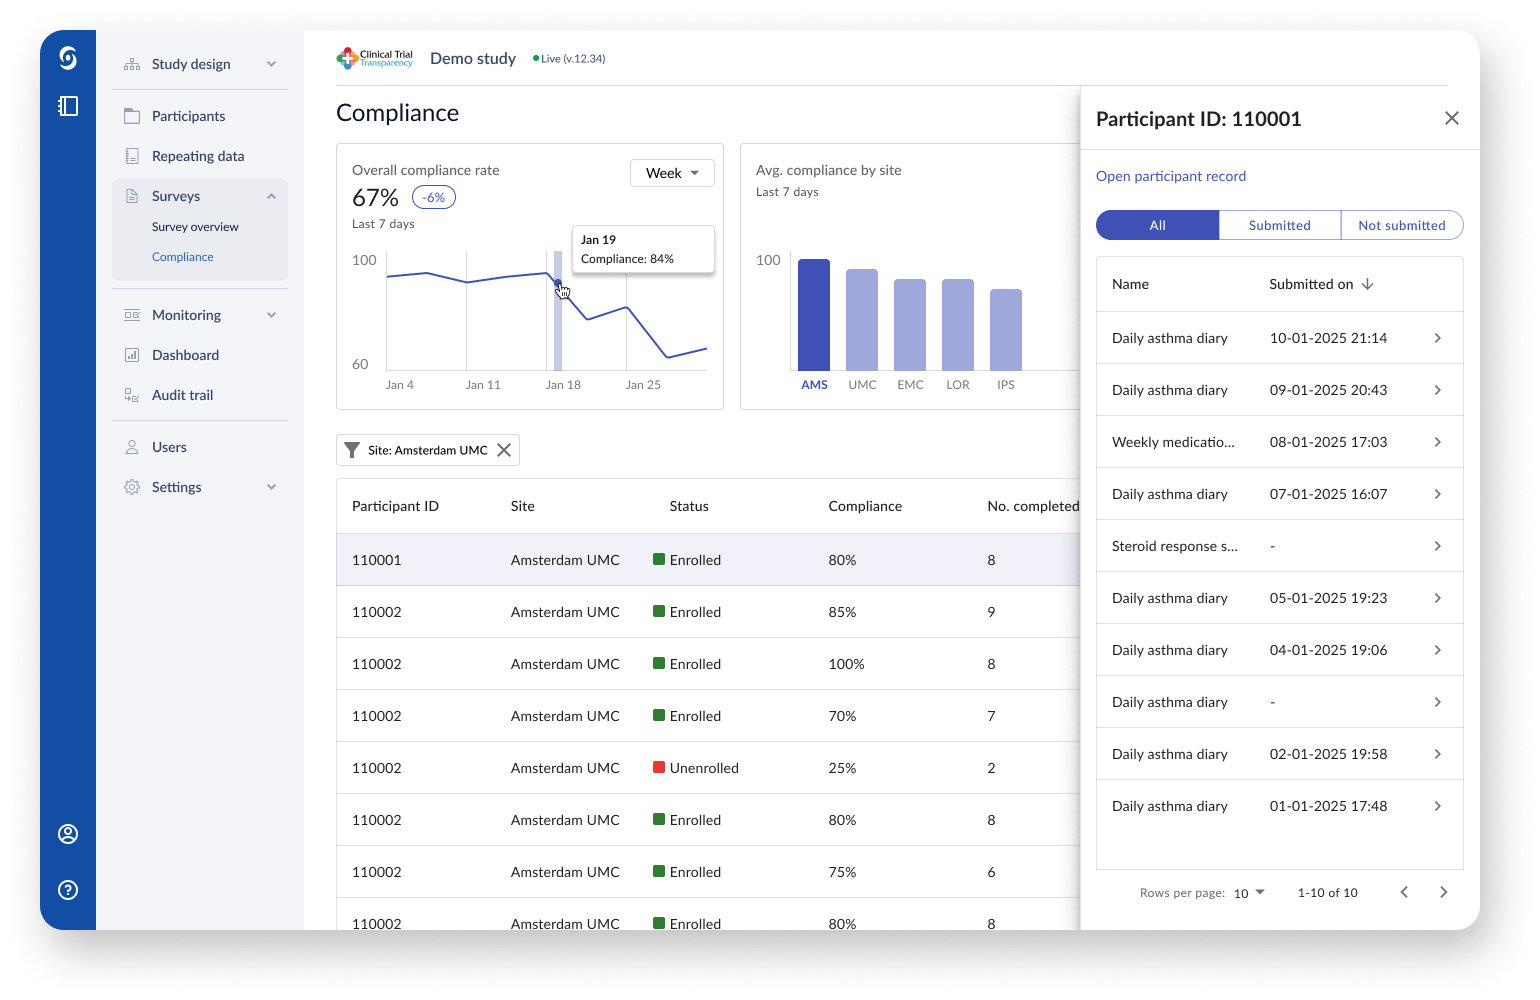The image size is (1540, 1000).
Task: Open the help question mark icon
Action: click(68, 890)
